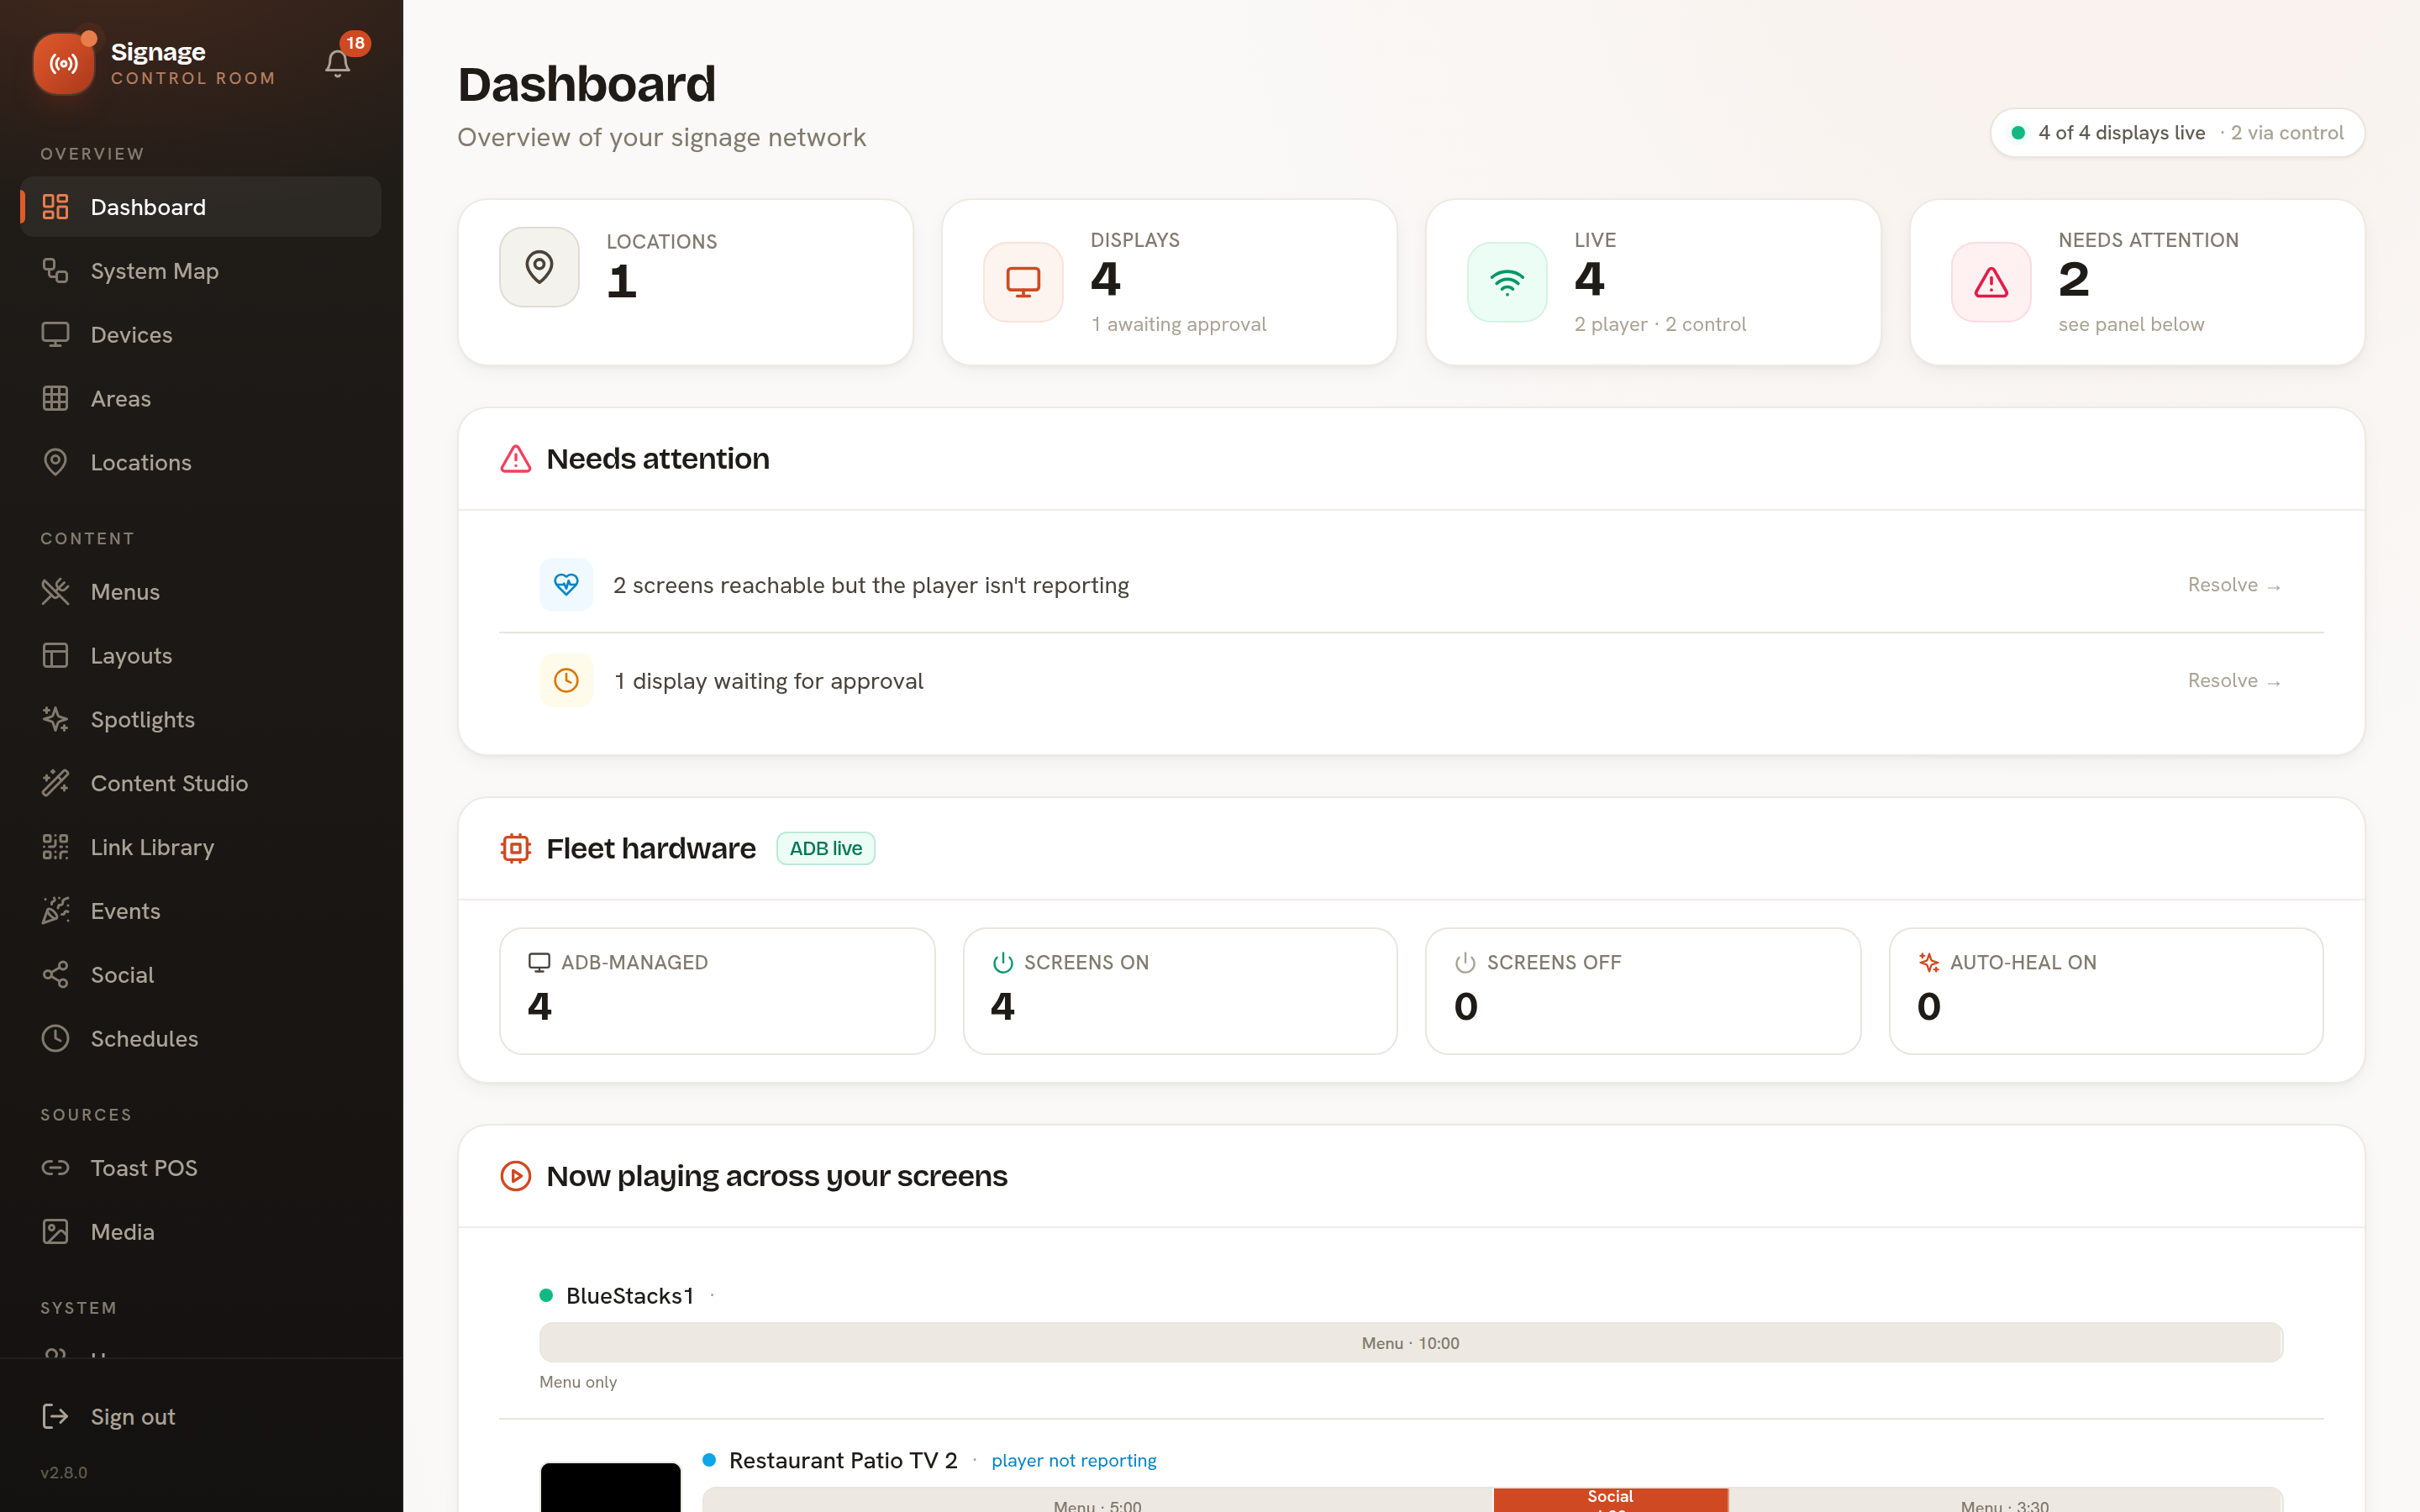This screenshot has height=1512, width=2420.
Task: Click the Spotlights sparkle icon in sidebar
Action: pyautogui.click(x=55, y=720)
